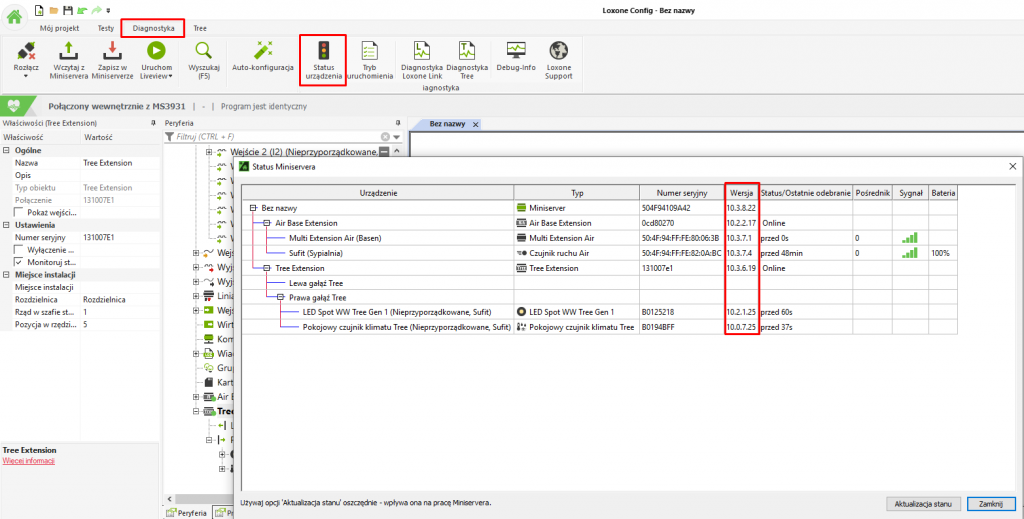The height and width of the screenshot is (519, 1024).
Task: Open Diagnostyka Loxone Link tool
Action: [421, 50]
